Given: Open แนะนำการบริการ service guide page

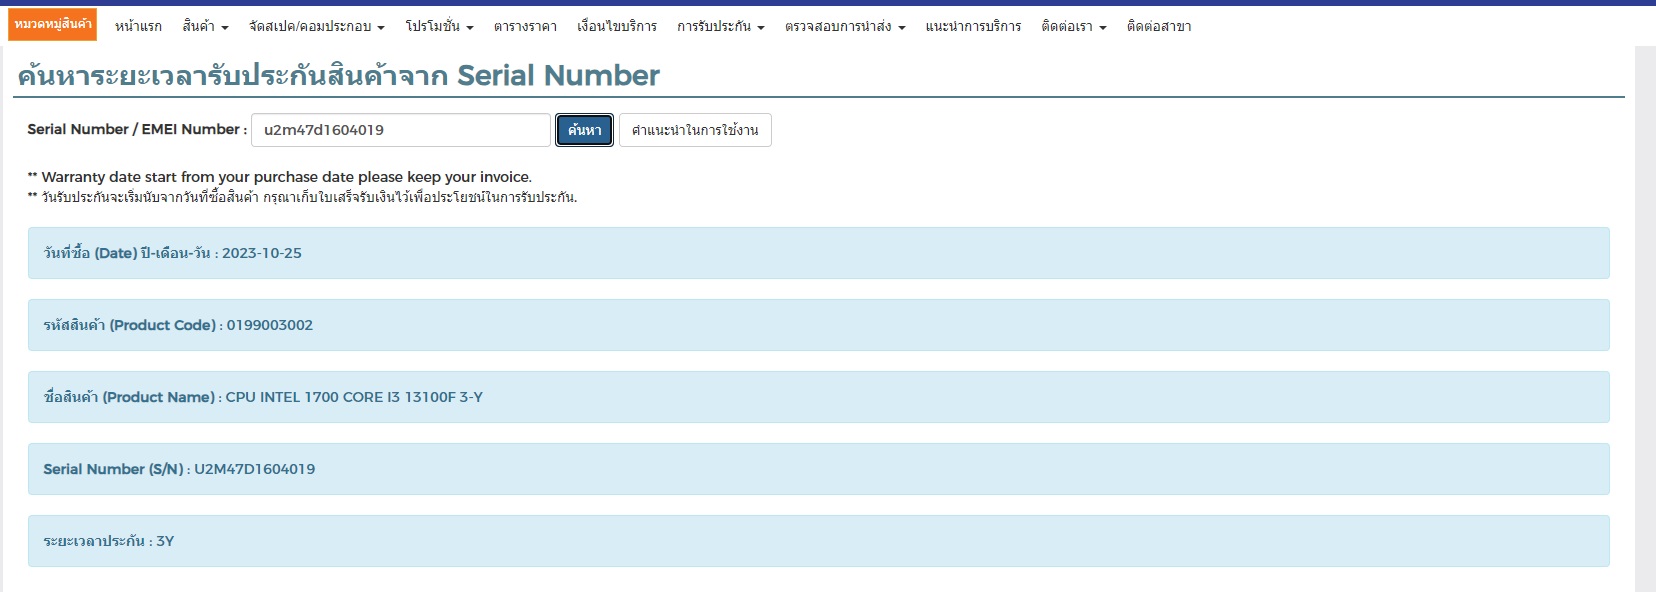Looking at the screenshot, I should click(973, 26).
